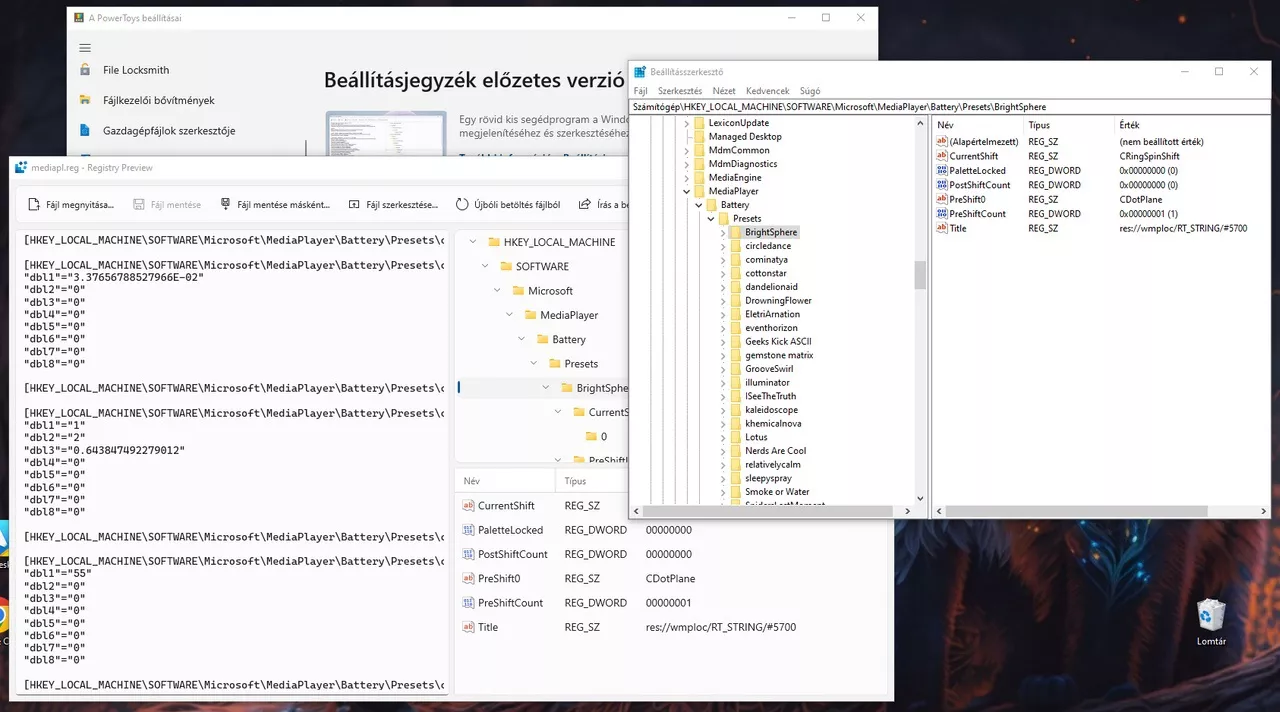Image resolution: width=1280 pixels, height=712 pixels.
Task: Select the Smoke or Water key
Action: coord(777,492)
